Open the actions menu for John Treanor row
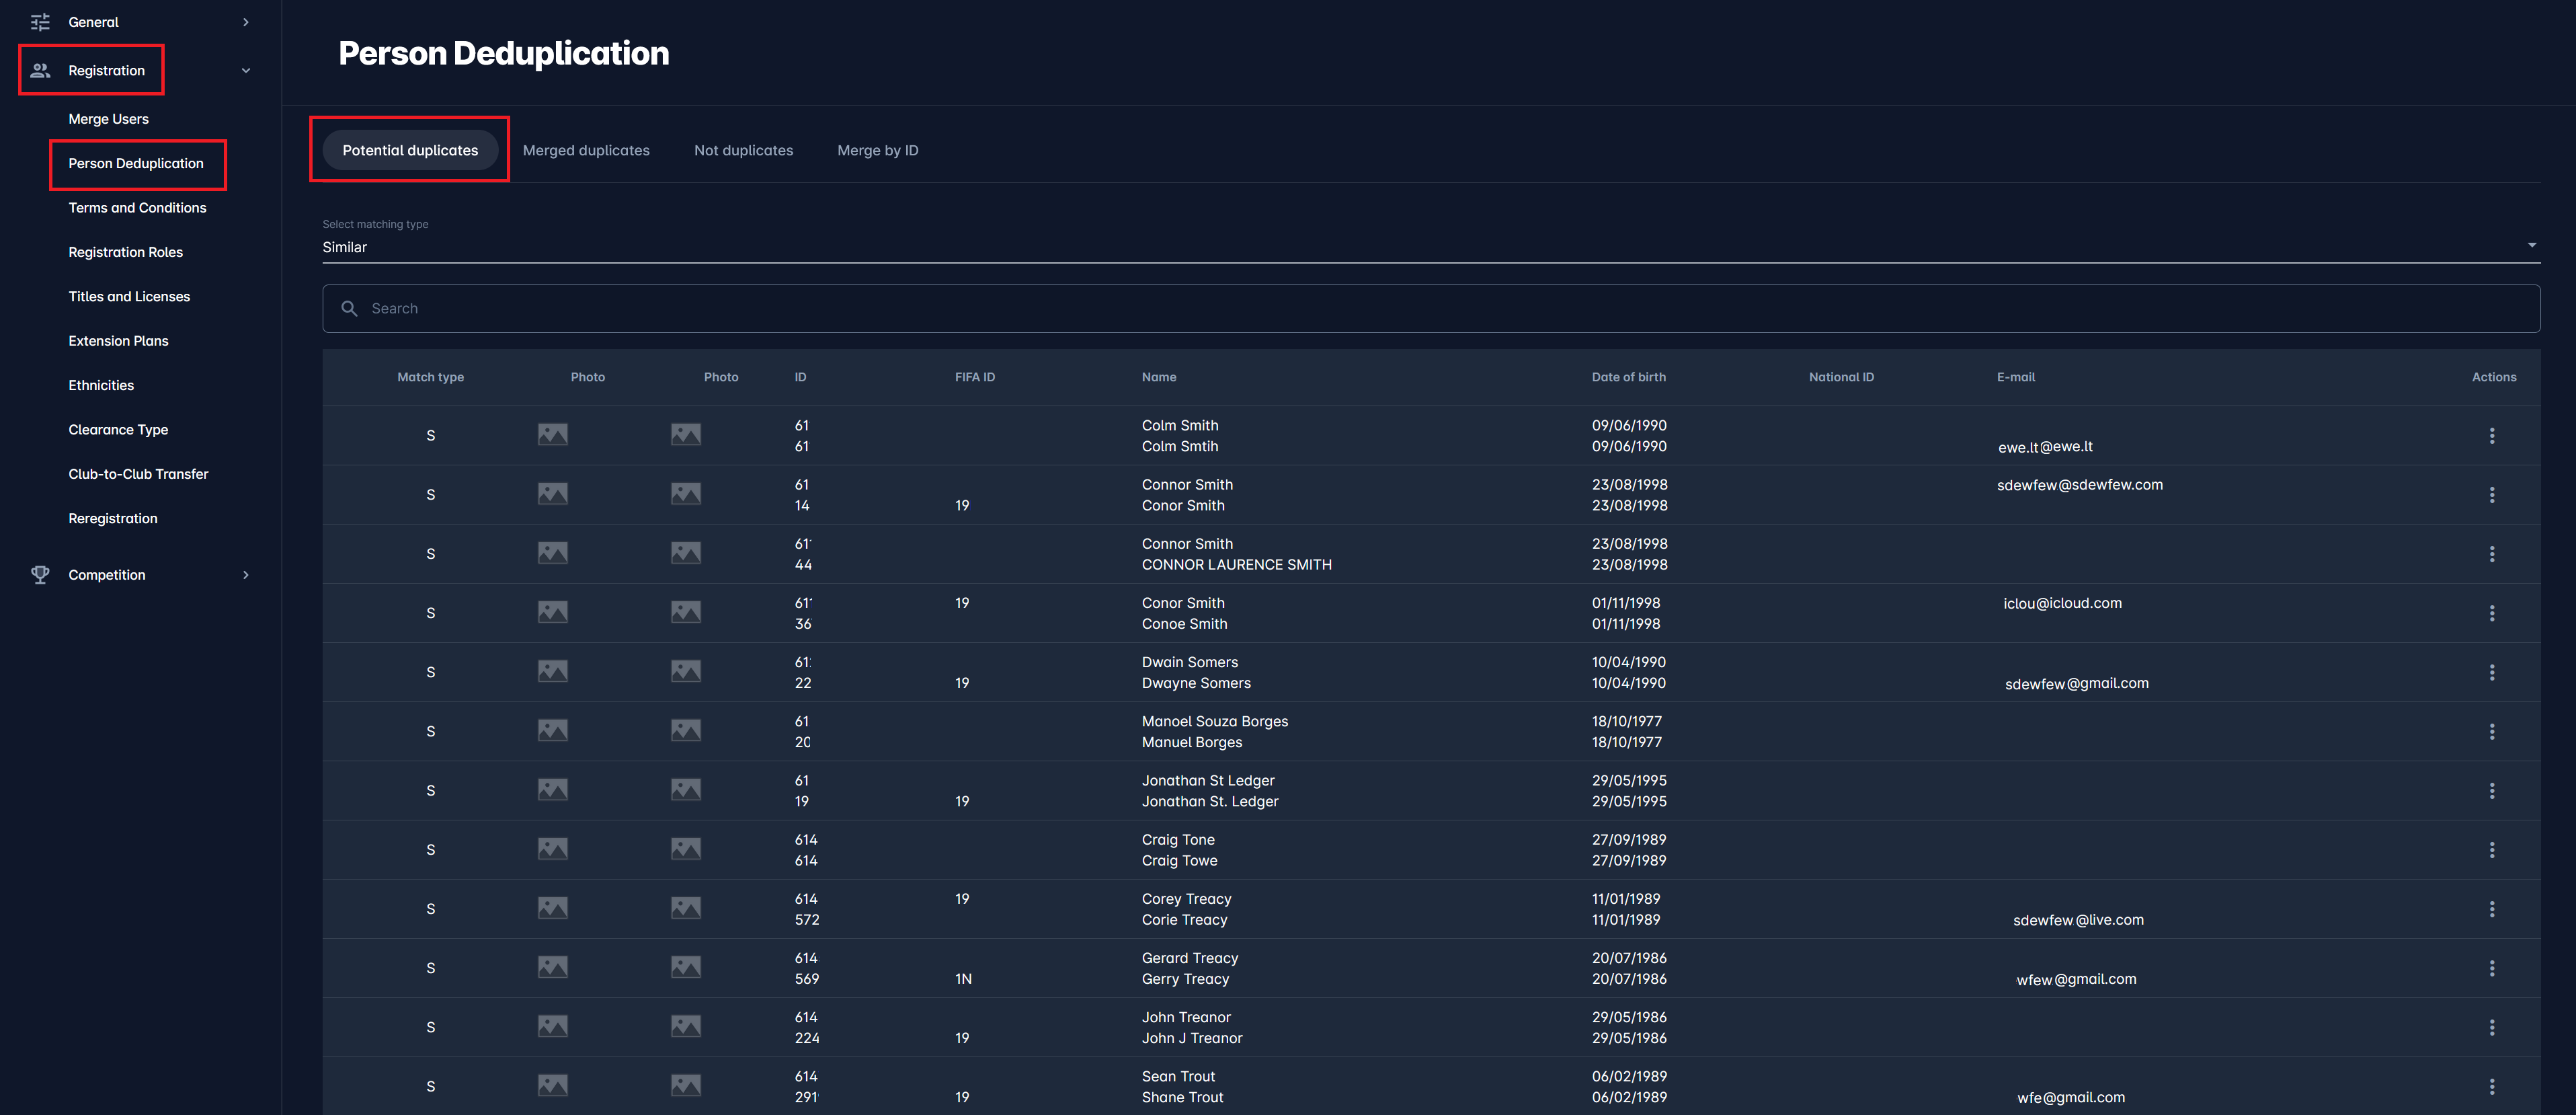This screenshot has width=2576, height=1115. [x=2492, y=1027]
